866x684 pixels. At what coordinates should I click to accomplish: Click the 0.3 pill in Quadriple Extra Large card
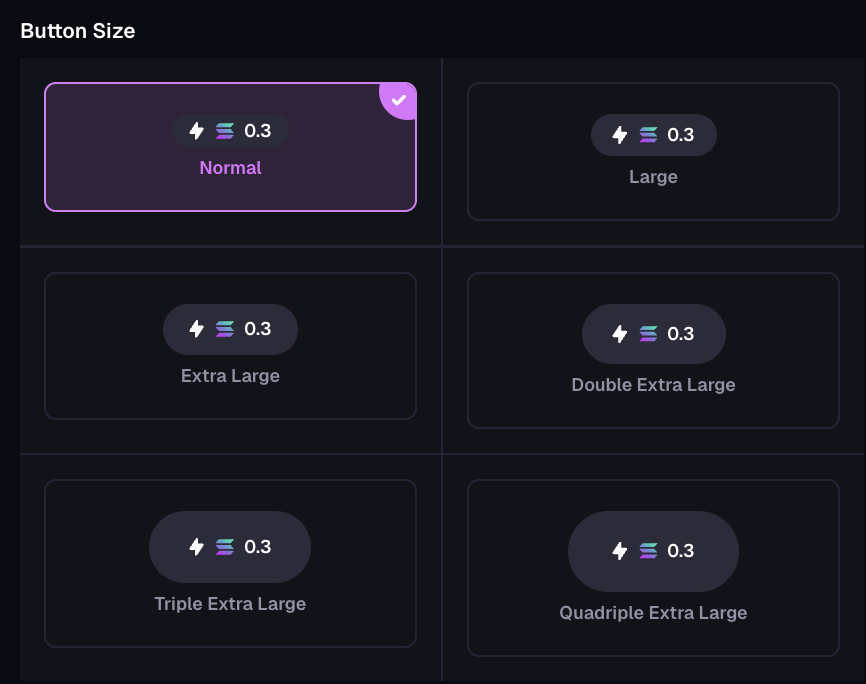(653, 551)
